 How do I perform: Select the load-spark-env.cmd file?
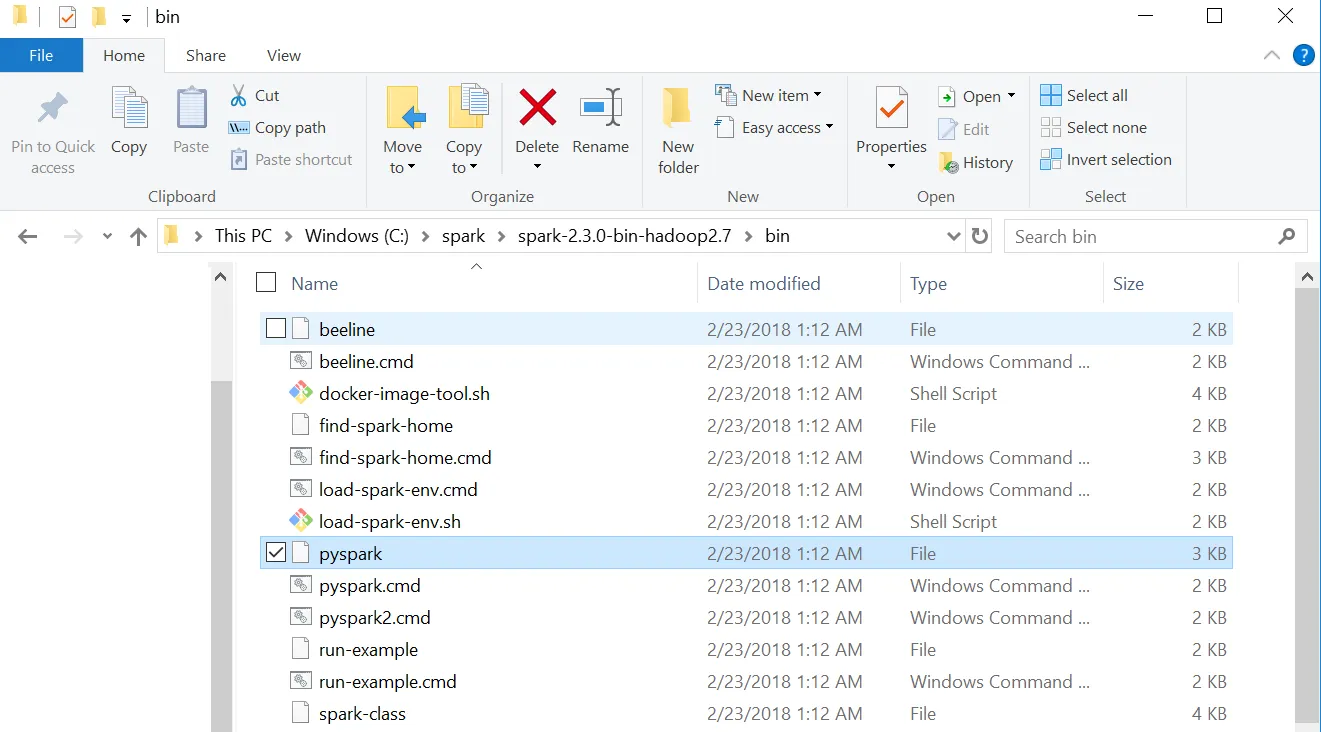746,490
